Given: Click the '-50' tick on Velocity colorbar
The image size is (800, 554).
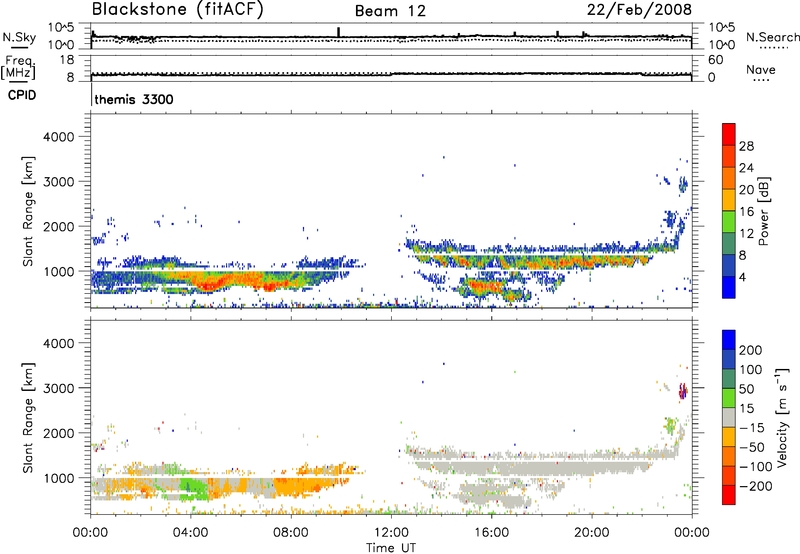Looking at the screenshot, I should click(752, 448).
